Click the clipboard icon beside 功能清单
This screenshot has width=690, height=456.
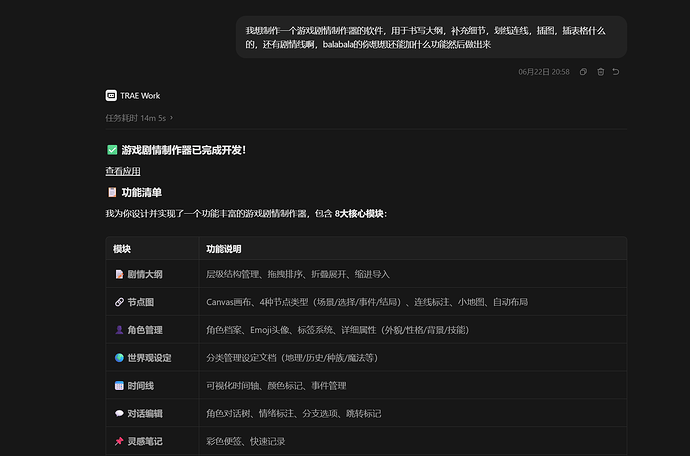(112, 192)
